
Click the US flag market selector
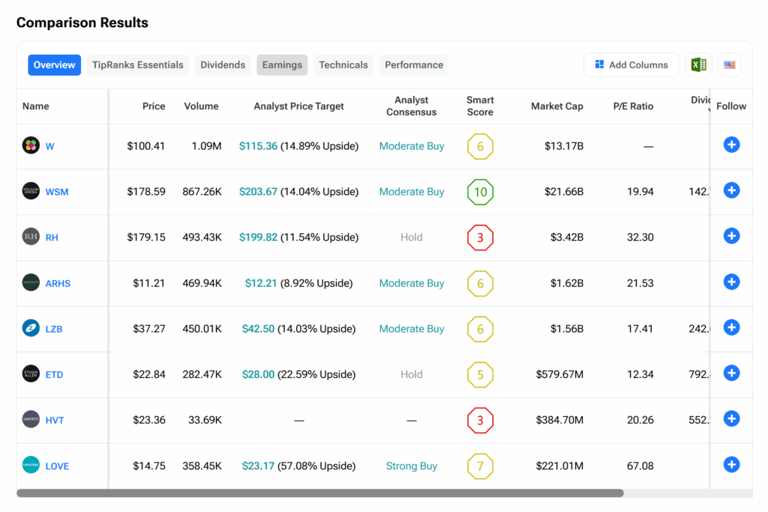[729, 65]
